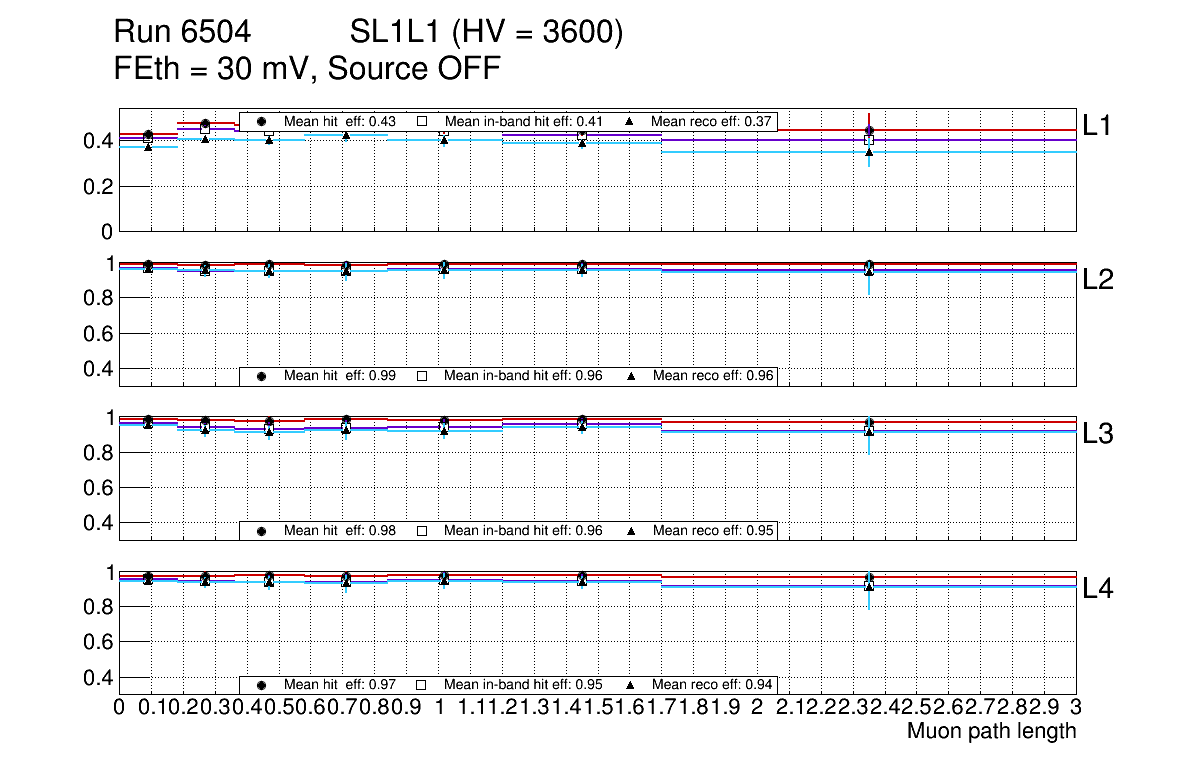
Task: Pick the L3 panel label
Action: point(1098,434)
